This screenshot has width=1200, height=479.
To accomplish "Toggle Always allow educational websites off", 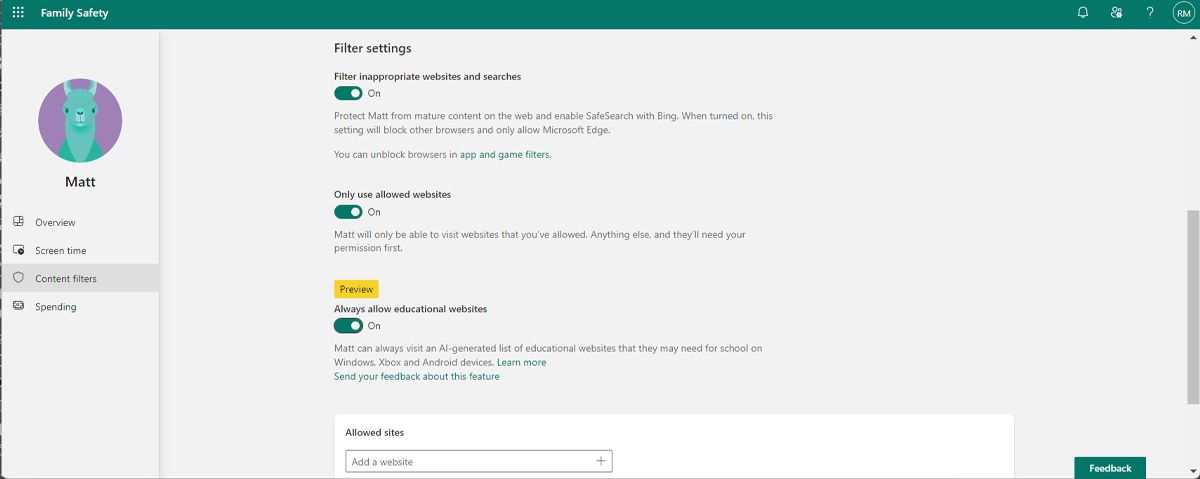I will point(348,326).
